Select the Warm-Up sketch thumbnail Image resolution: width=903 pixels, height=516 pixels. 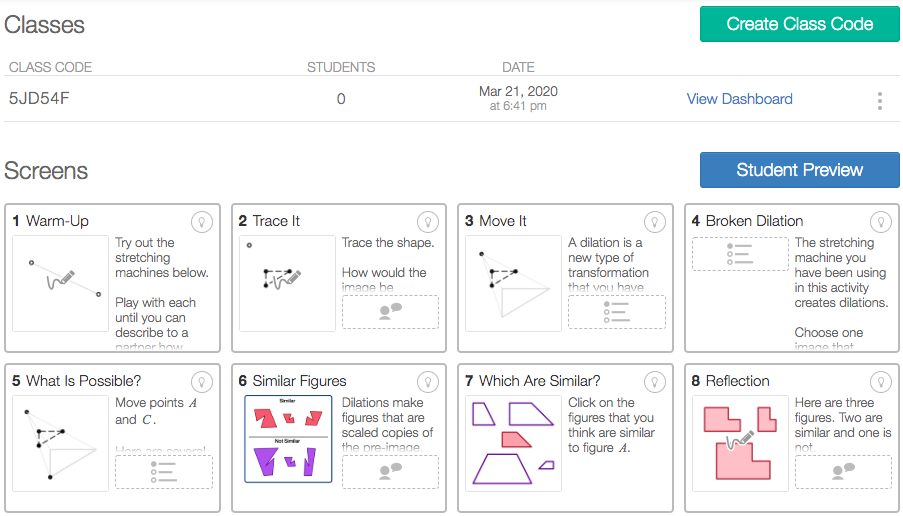[60, 283]
